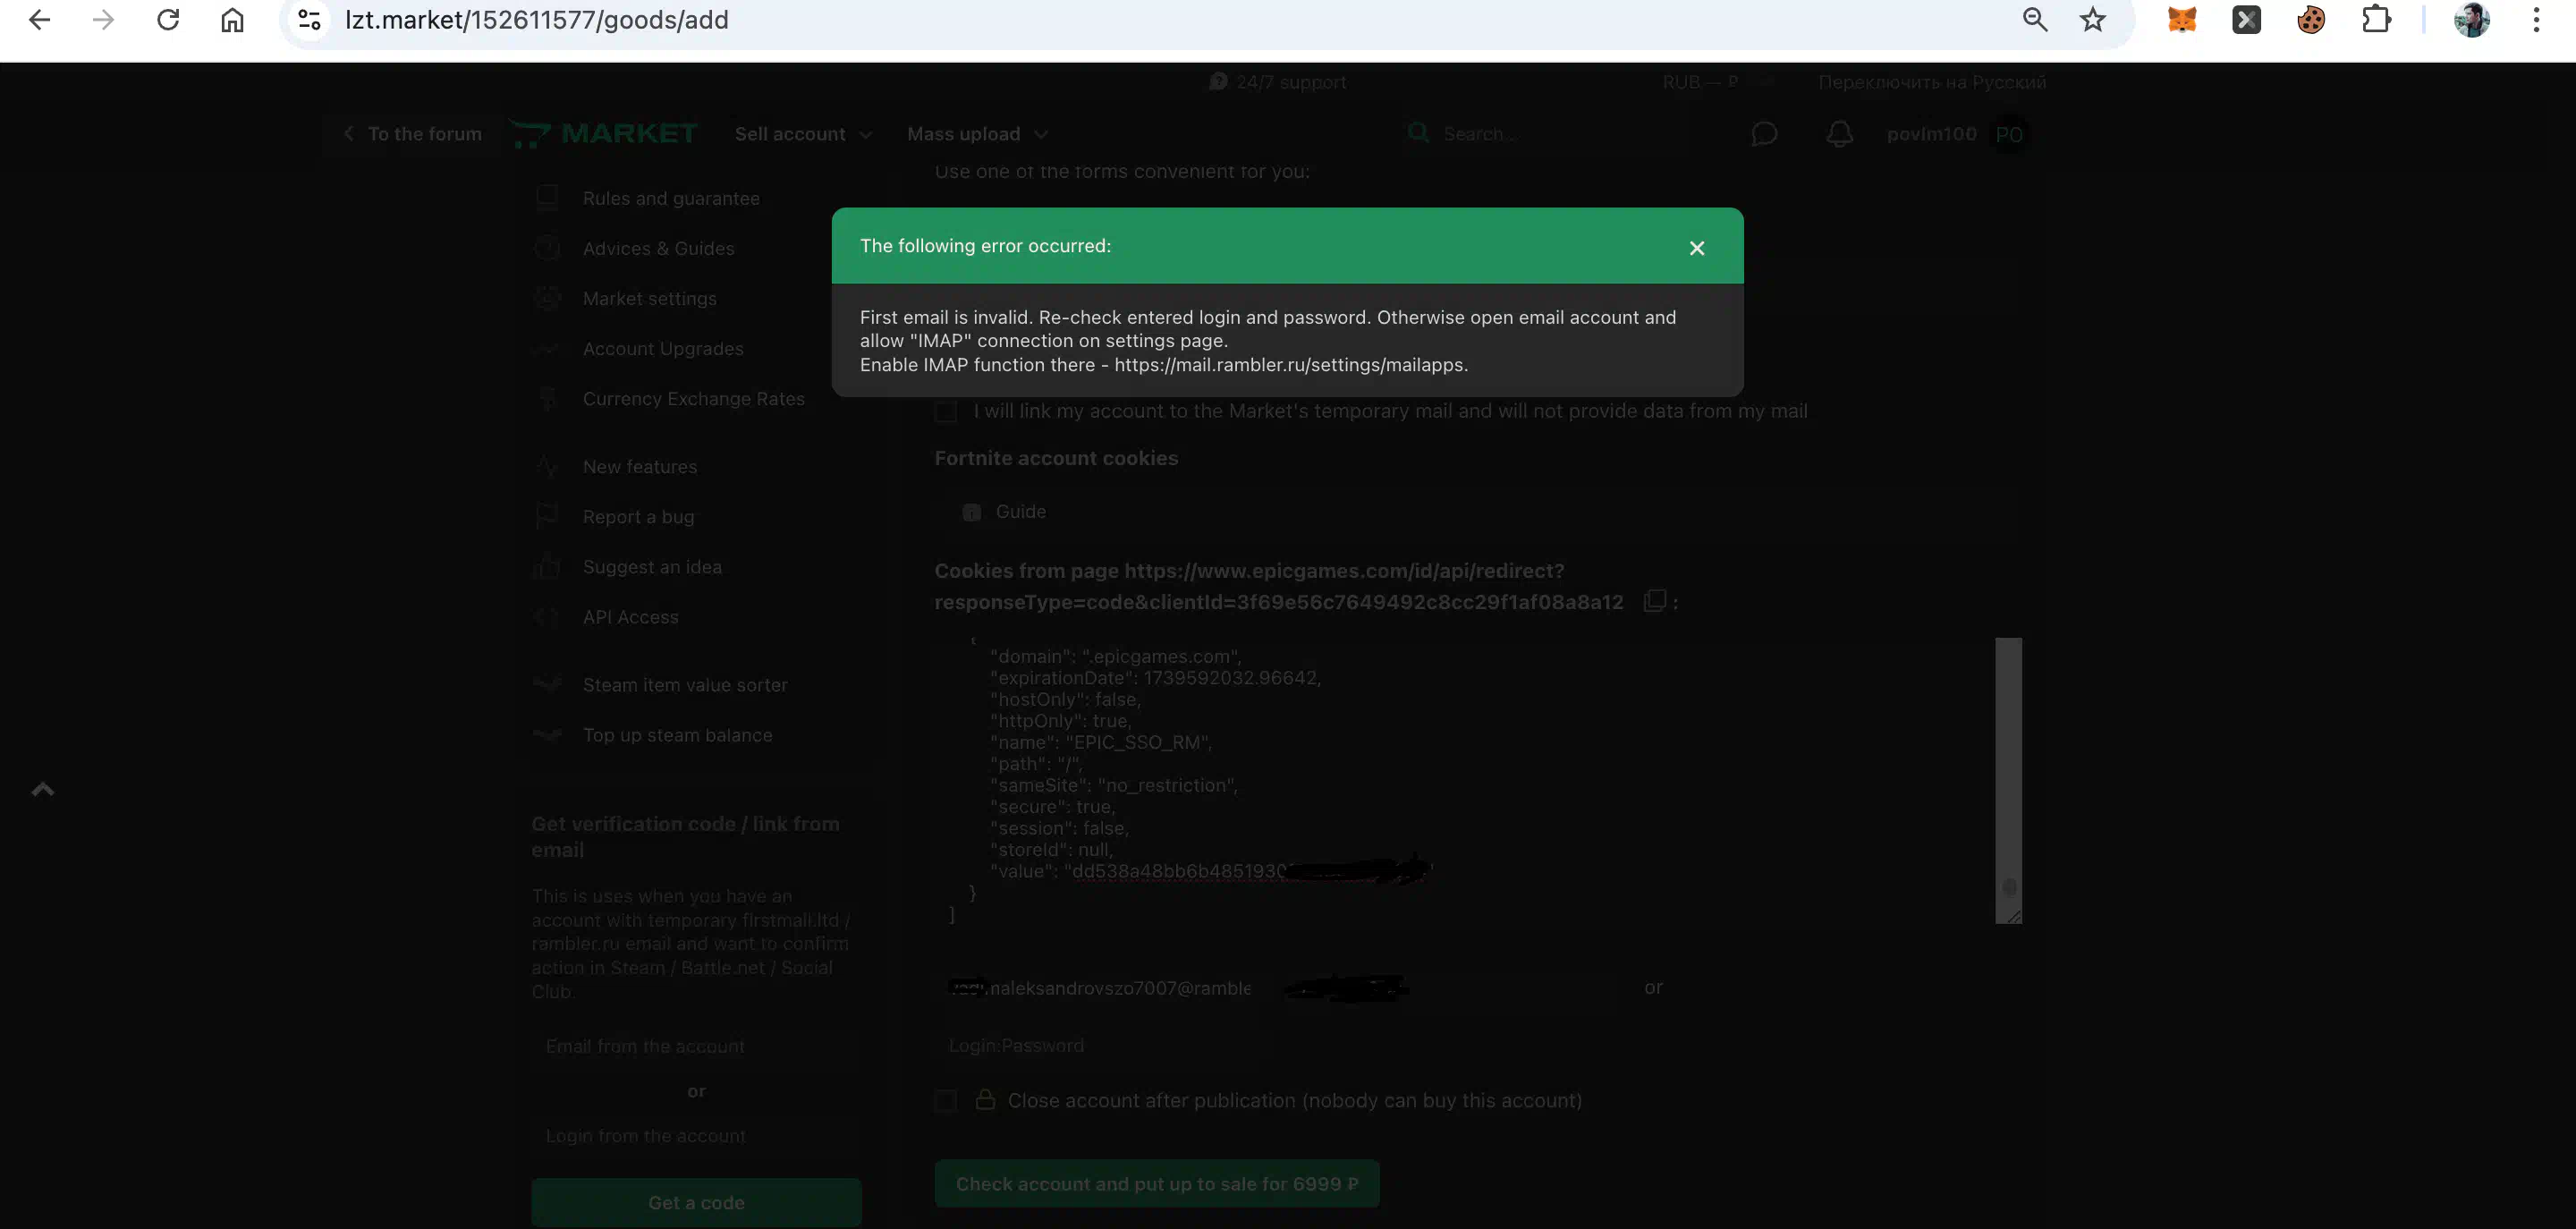Open Report a bug
This screenshot has width=2576, height=1229.
[638, 516]
